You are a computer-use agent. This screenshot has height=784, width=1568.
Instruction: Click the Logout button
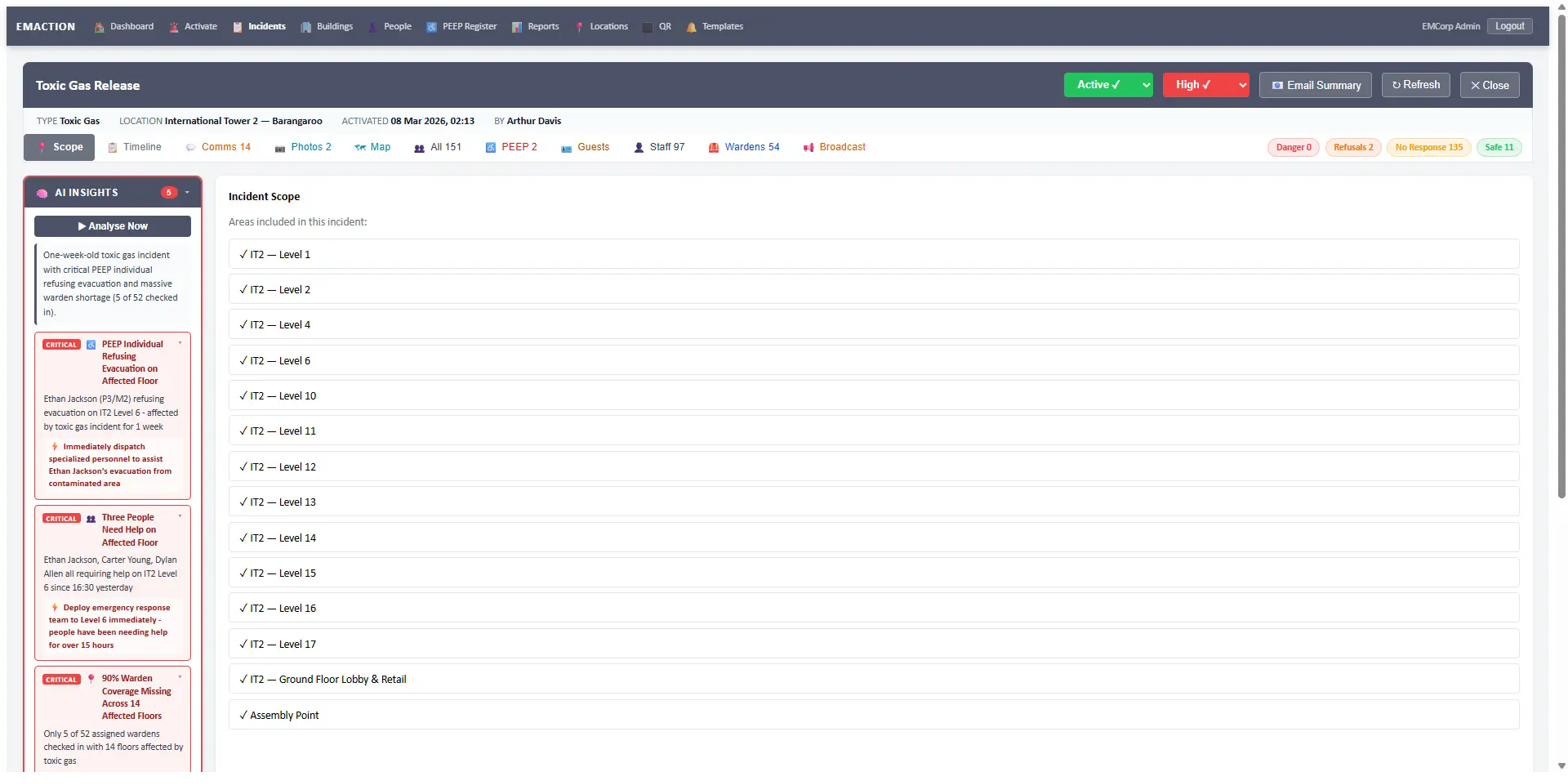1509,26
